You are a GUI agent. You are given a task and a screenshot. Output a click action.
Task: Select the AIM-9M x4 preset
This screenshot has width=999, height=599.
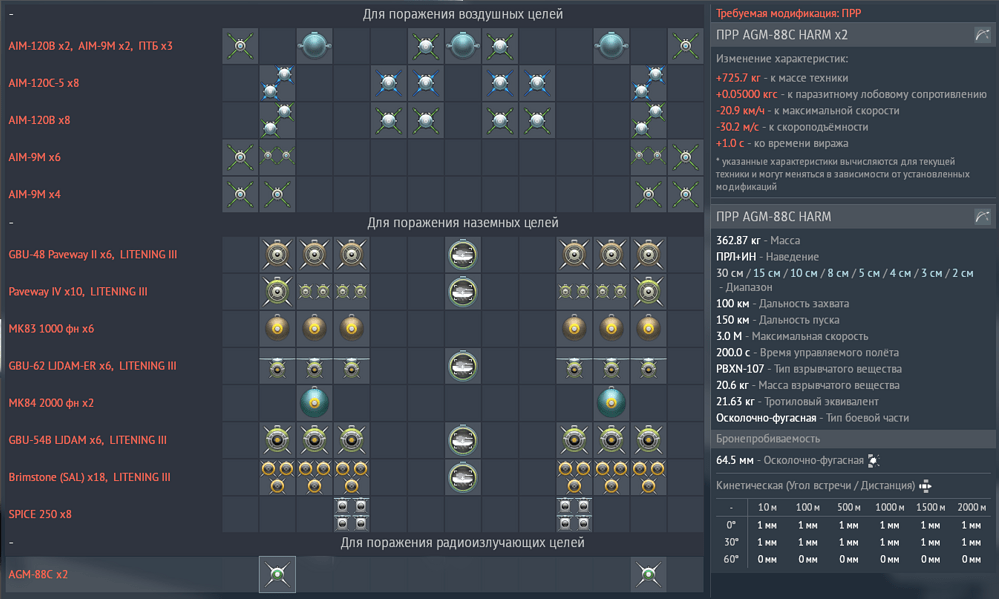click(x=34, y=194)
